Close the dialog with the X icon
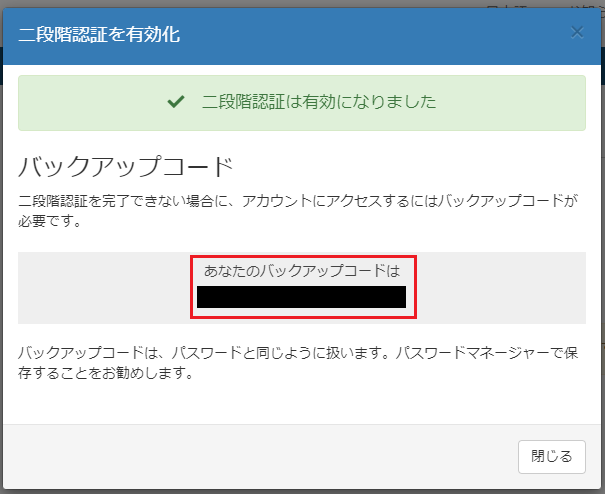Viewport: 605px width, 494px height. click(577, 32)
